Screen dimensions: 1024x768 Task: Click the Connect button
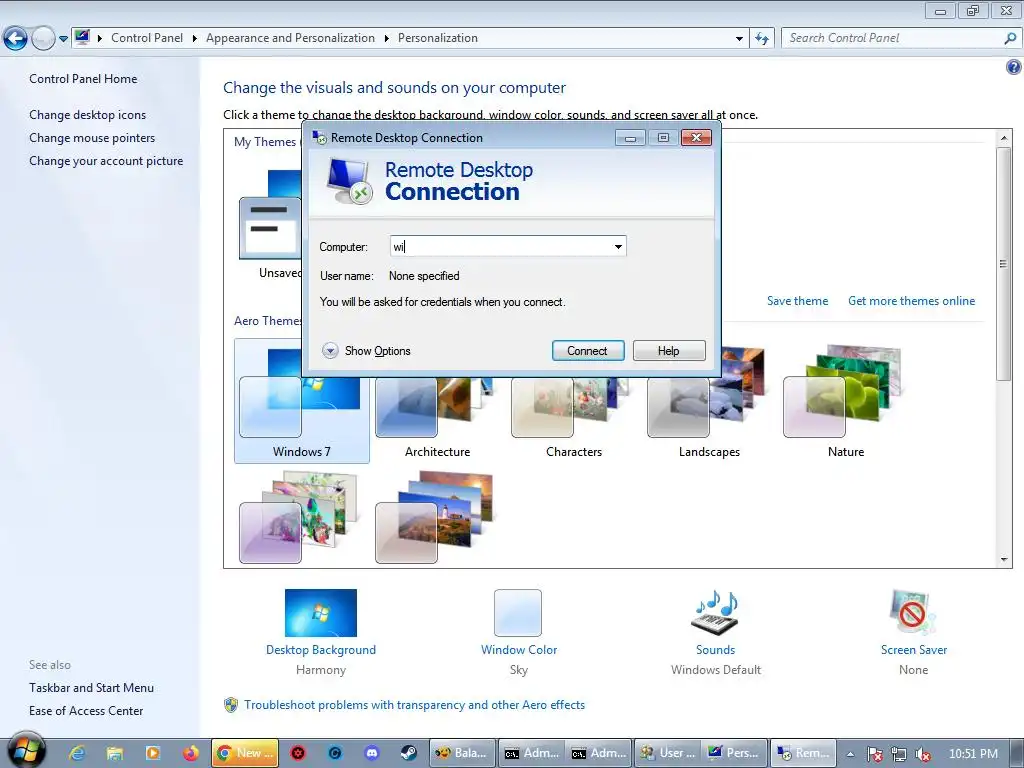588,351
